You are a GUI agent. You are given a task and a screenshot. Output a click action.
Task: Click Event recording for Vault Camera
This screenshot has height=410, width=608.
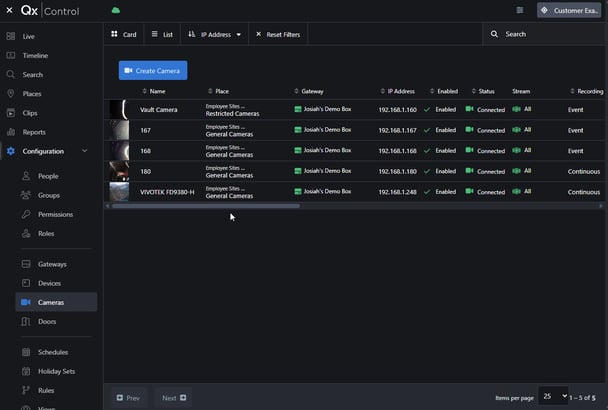tap(575, 110)
